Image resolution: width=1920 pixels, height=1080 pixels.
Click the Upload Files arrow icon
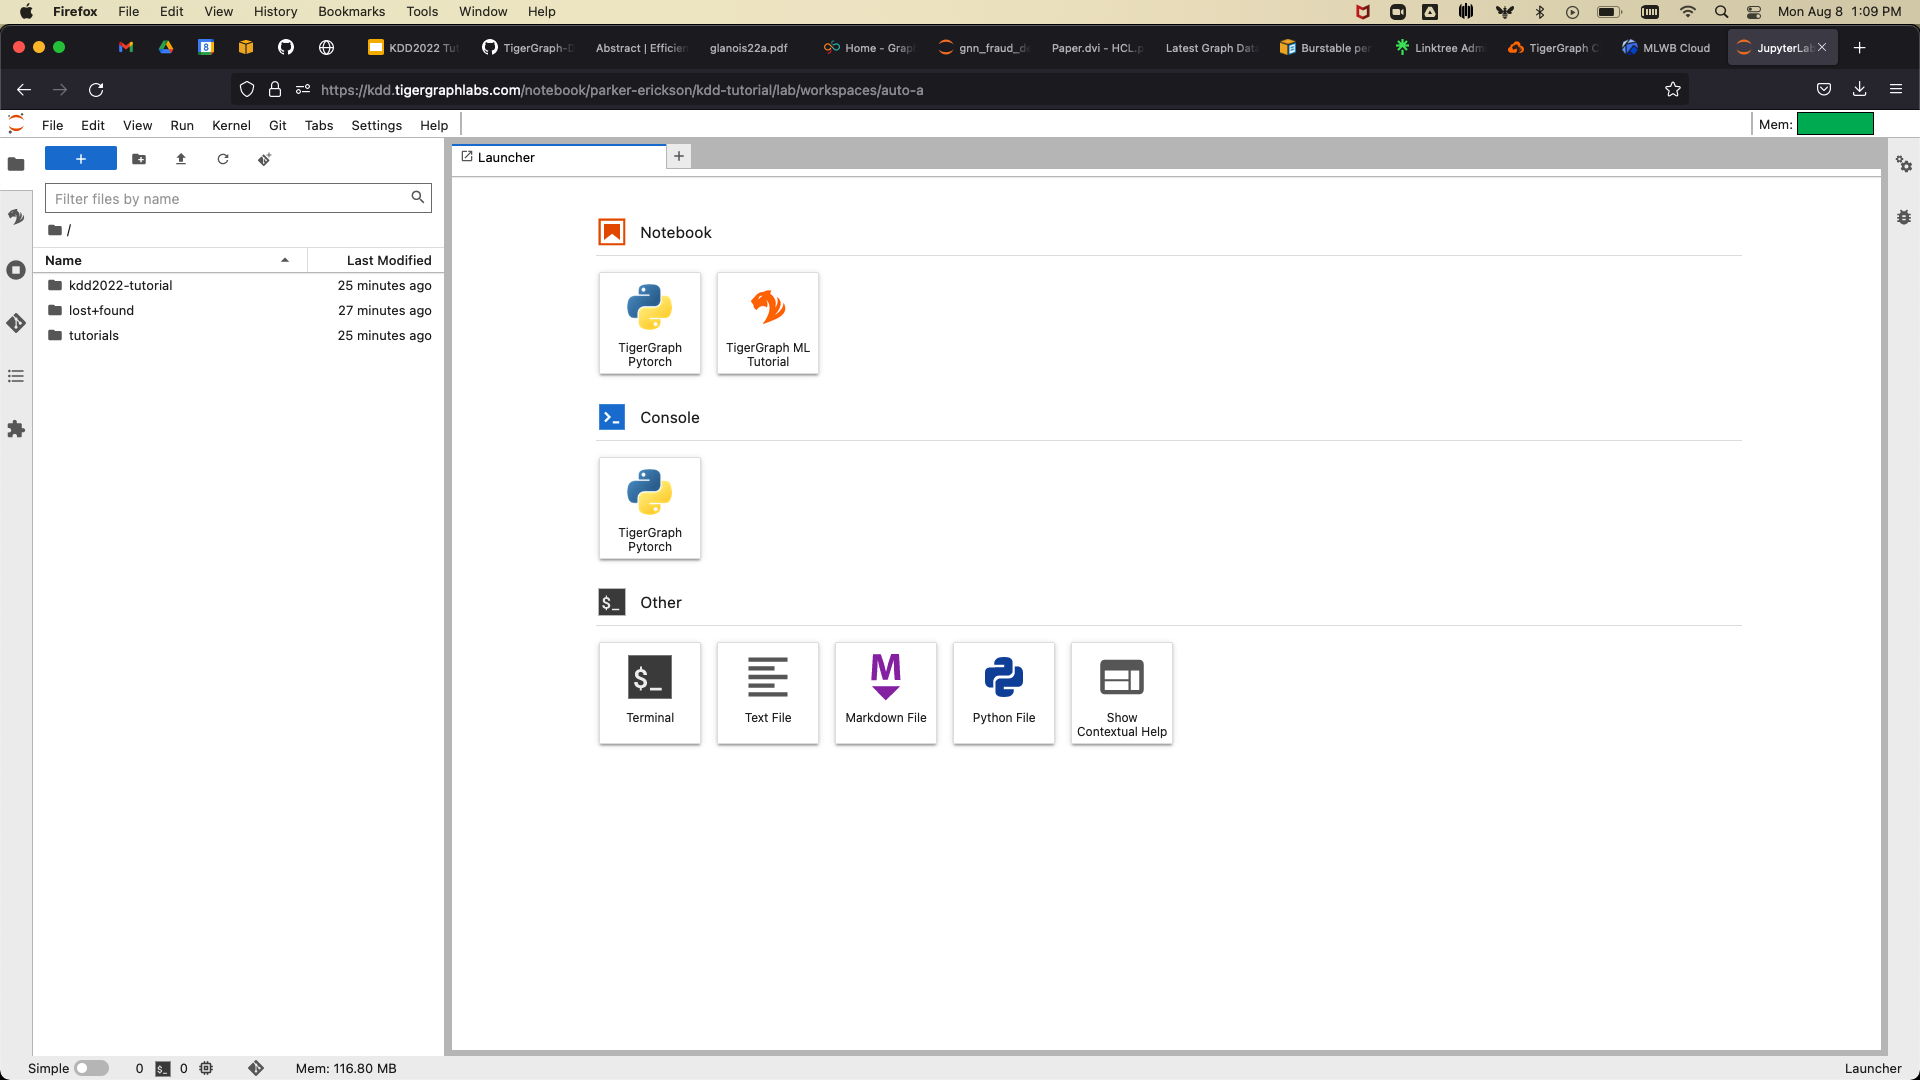coord(181,159)
